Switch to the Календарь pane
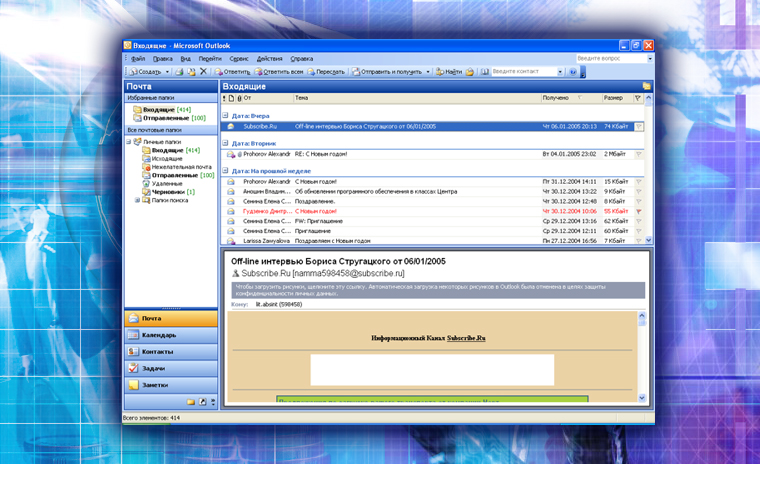 click(171, 335)
